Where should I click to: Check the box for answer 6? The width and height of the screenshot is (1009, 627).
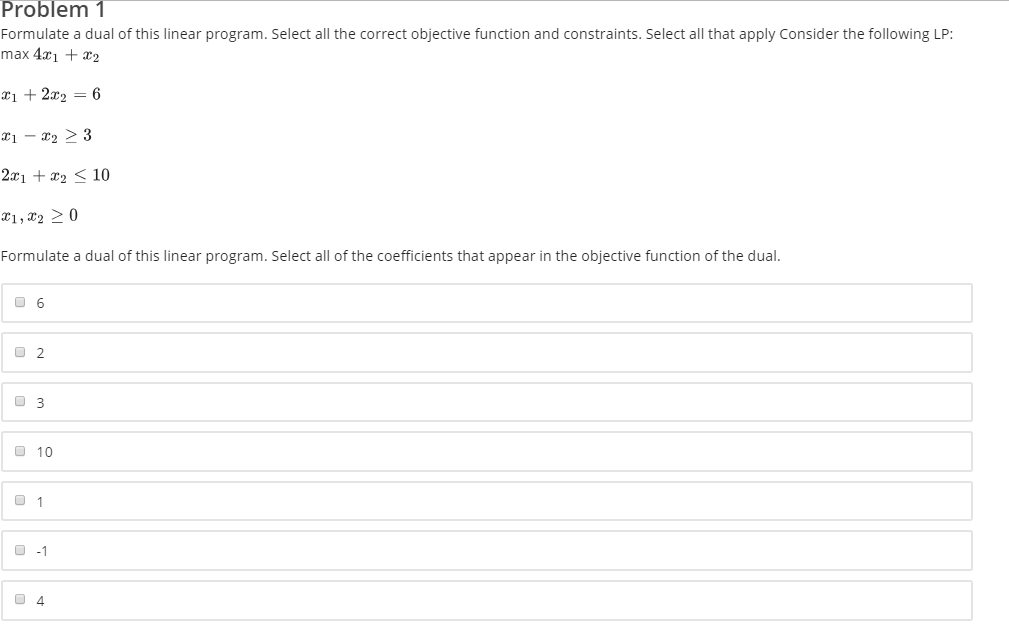coord(20,302)
